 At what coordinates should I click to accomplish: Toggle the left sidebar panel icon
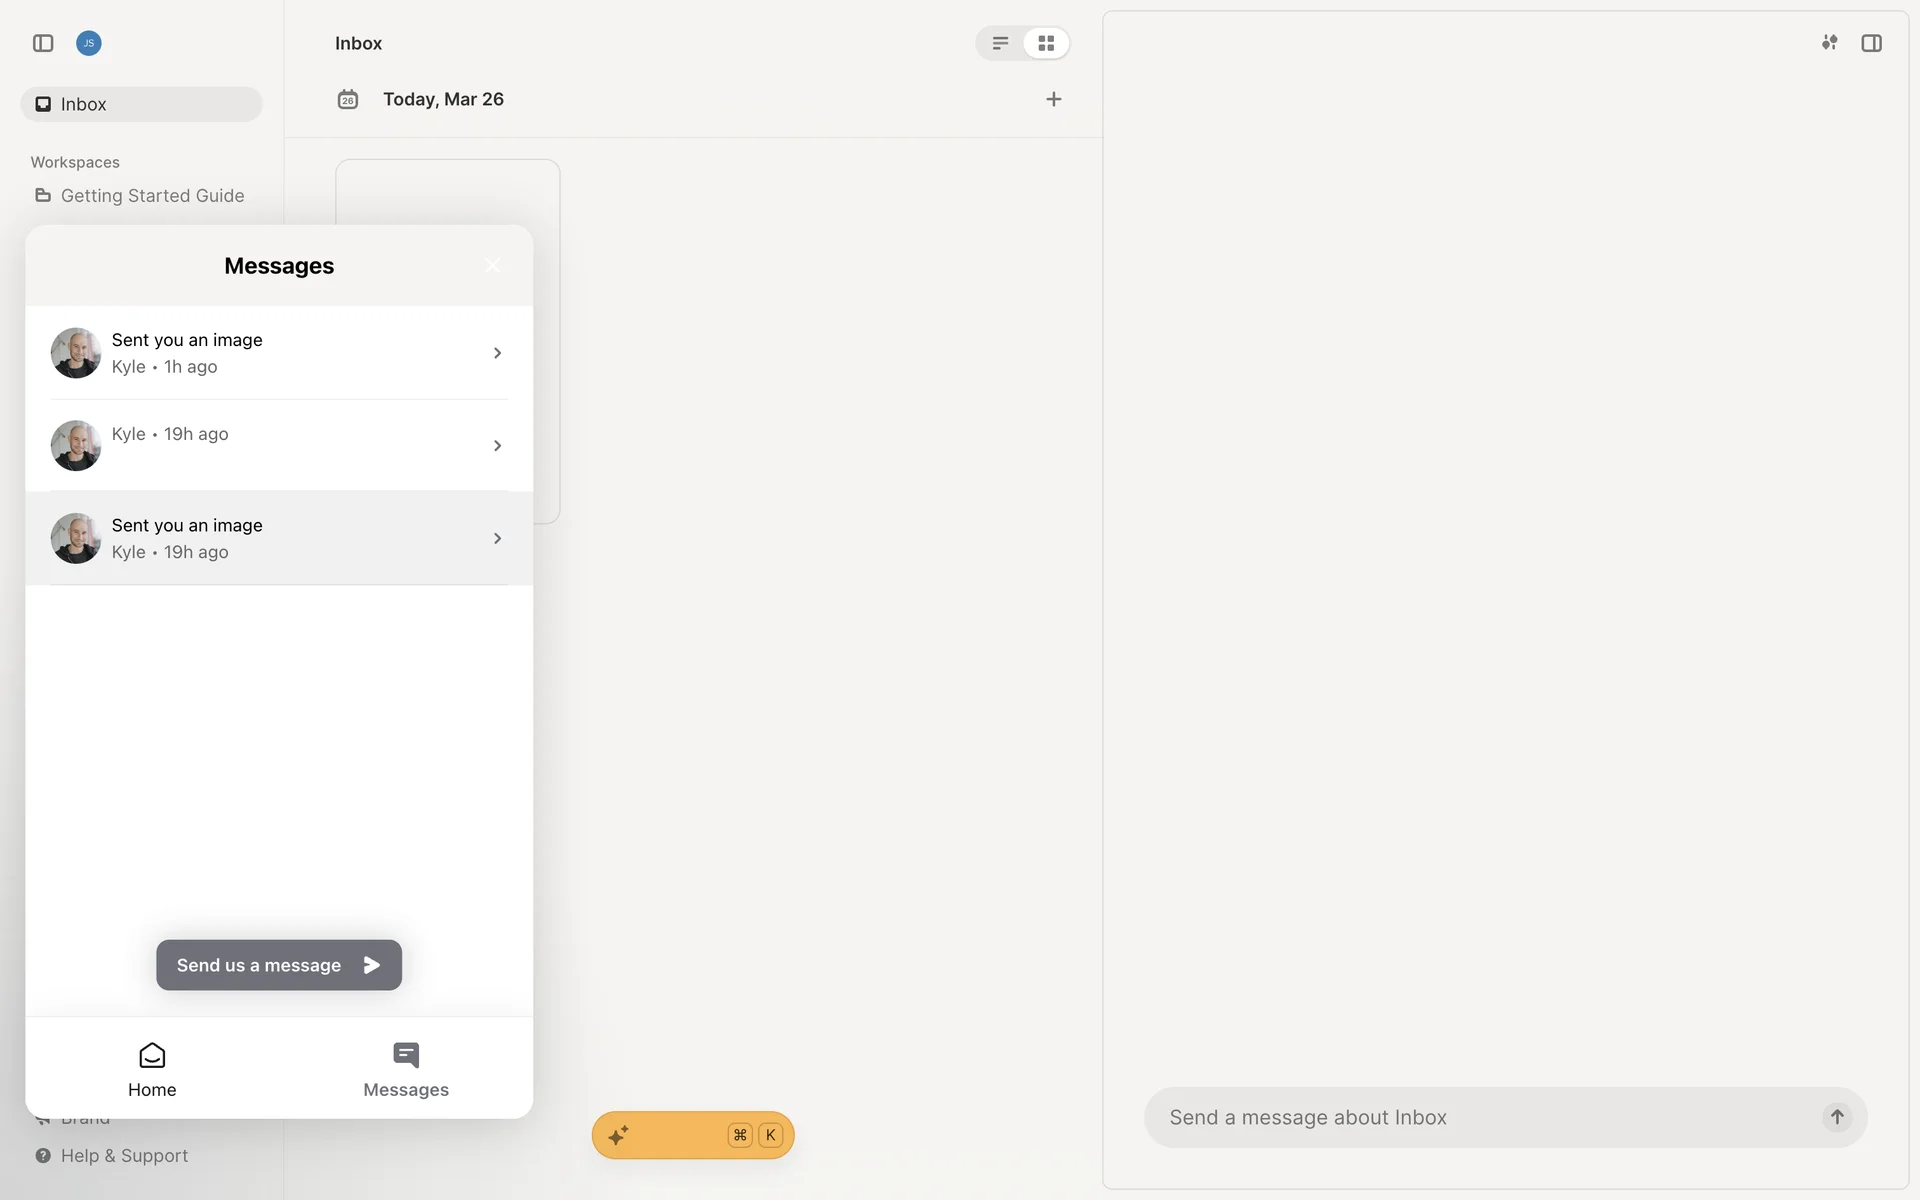click(43, 43)
